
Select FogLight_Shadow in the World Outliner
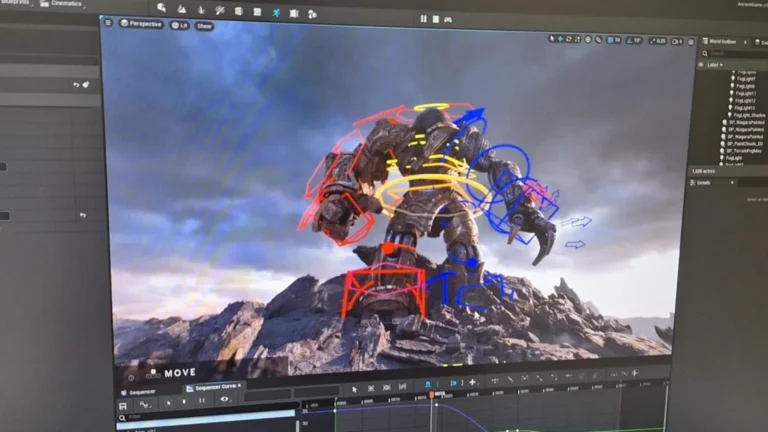748,115
